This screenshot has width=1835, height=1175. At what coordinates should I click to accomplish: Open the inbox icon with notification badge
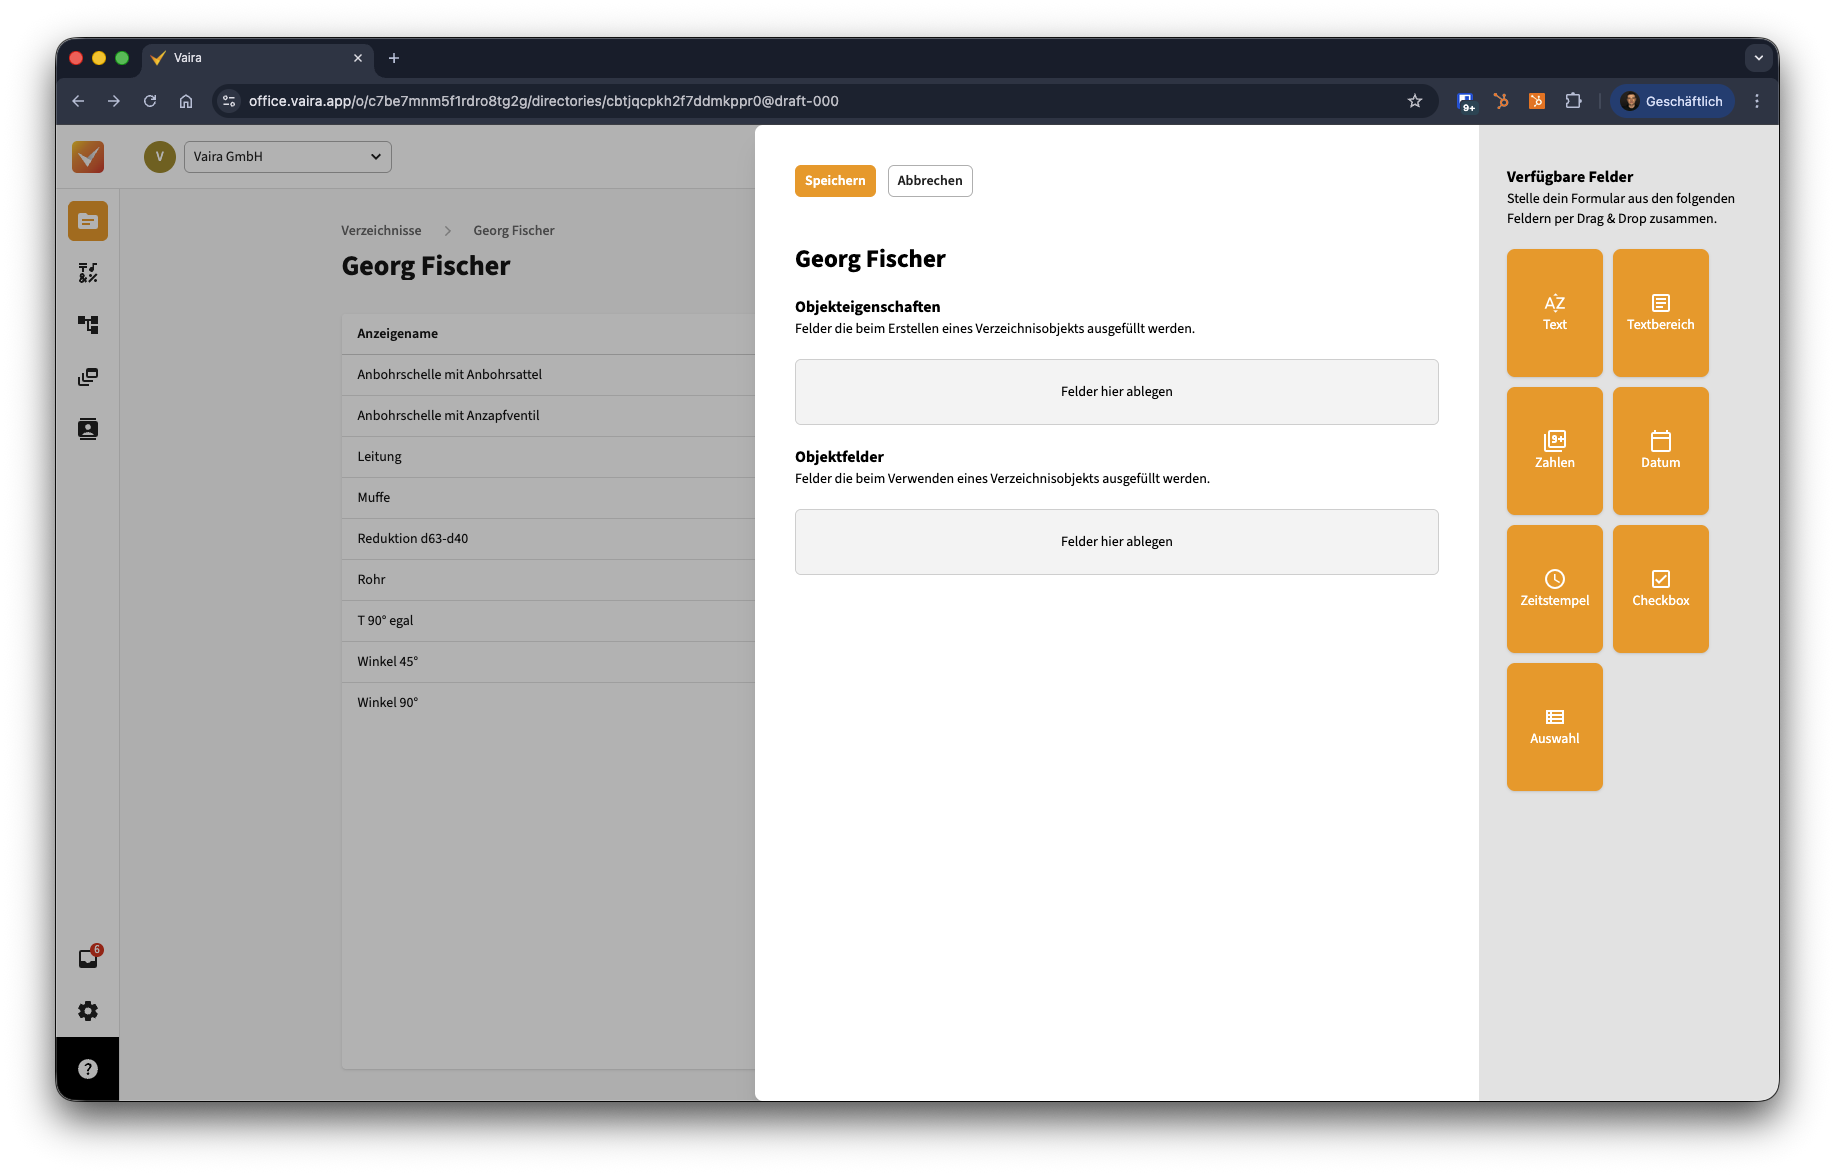88,958
